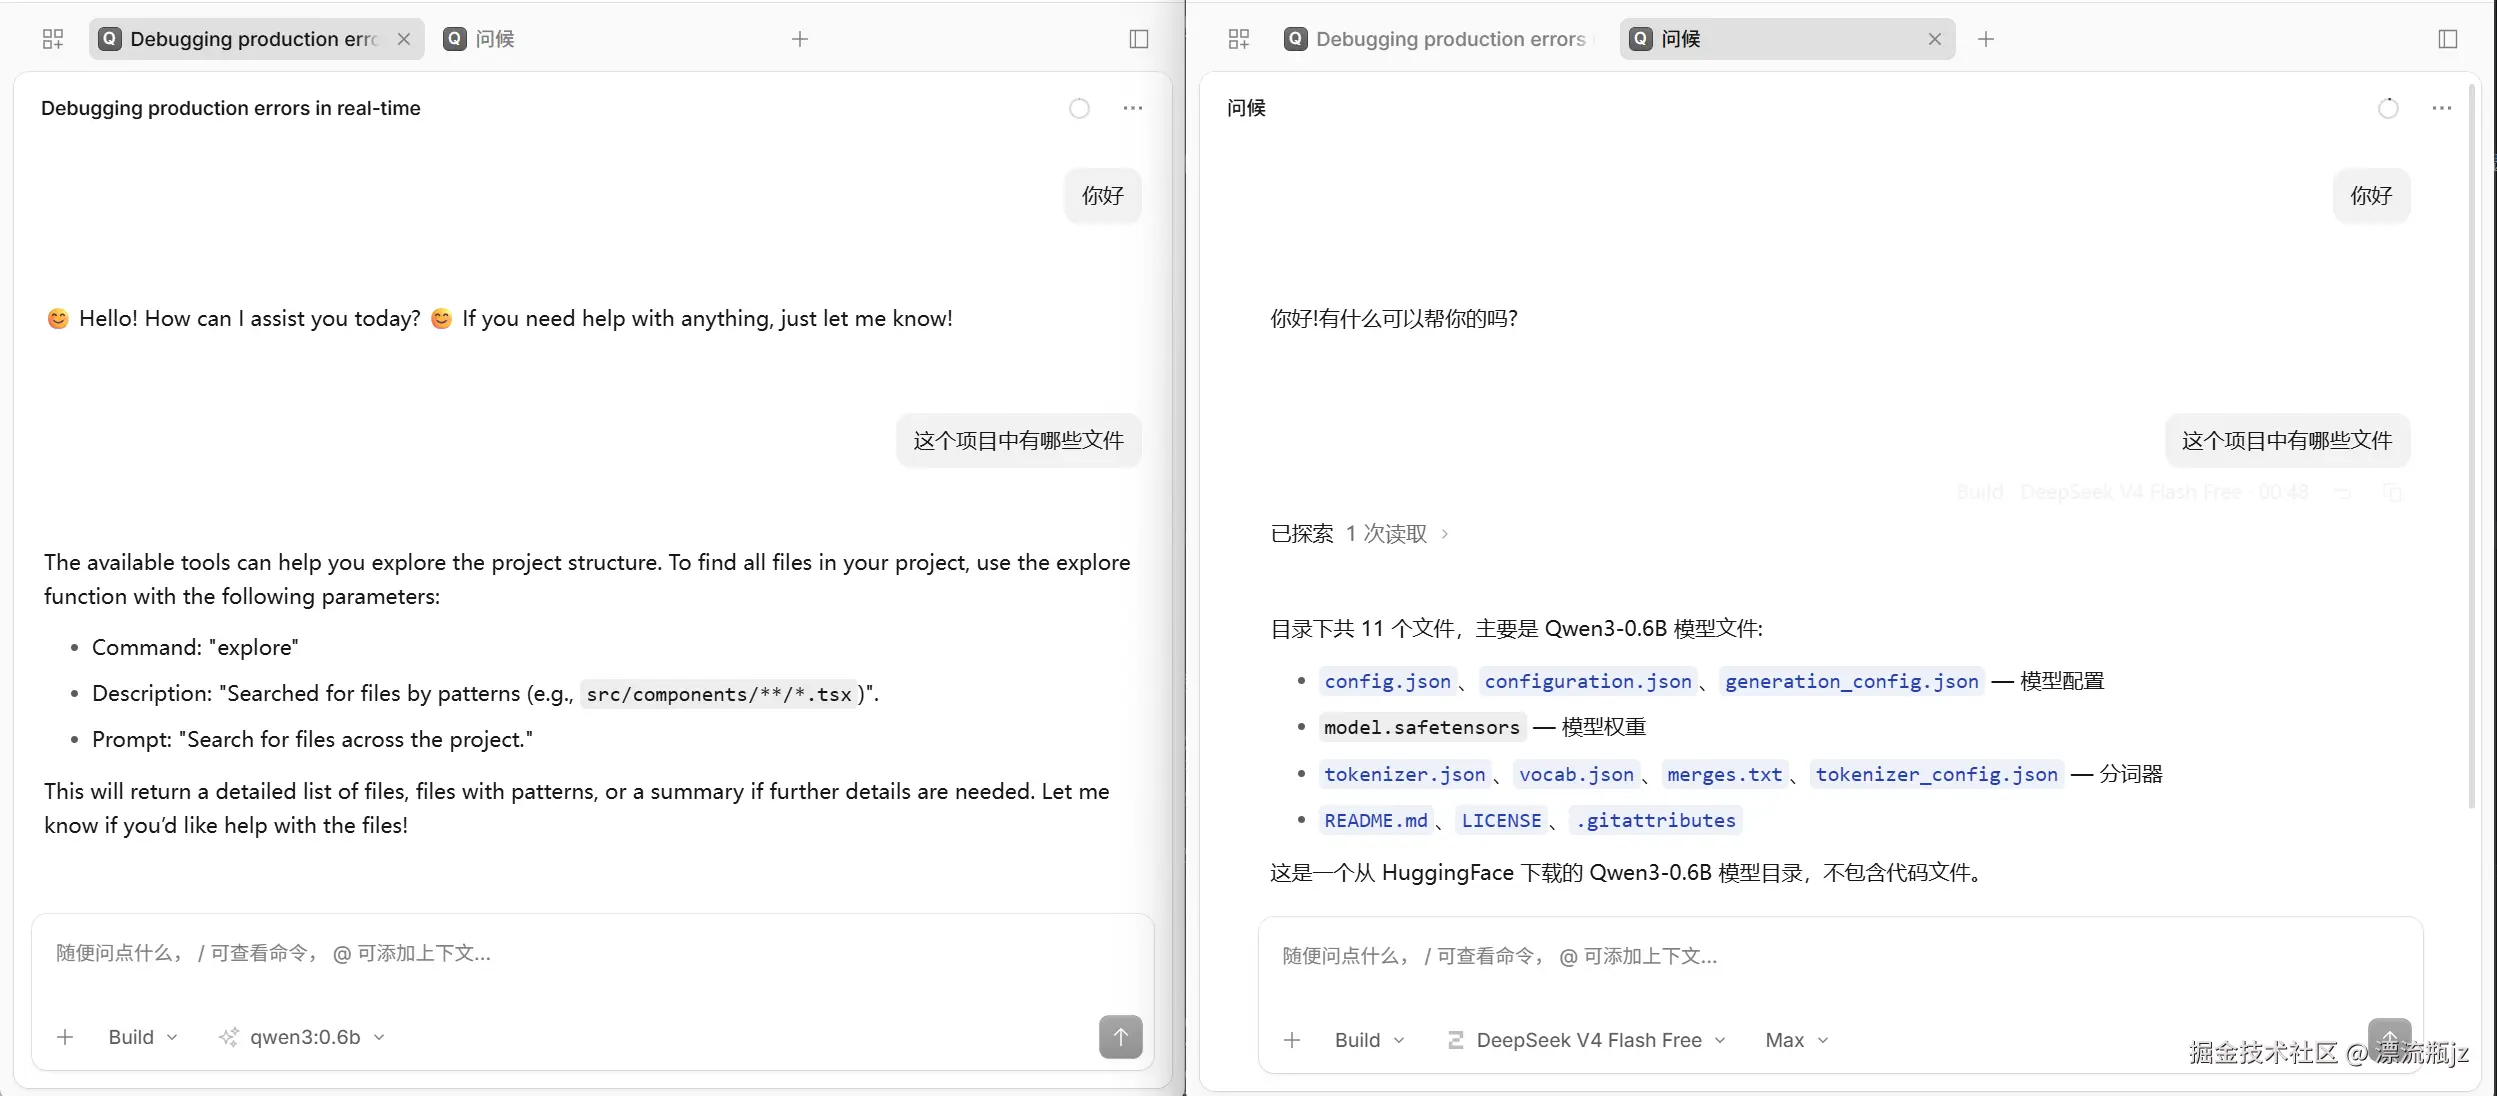The width and height of the screenshot is (2497, 1096).
Task: Toggle the side panel icon in the left window
Action: coord(1139,39)
